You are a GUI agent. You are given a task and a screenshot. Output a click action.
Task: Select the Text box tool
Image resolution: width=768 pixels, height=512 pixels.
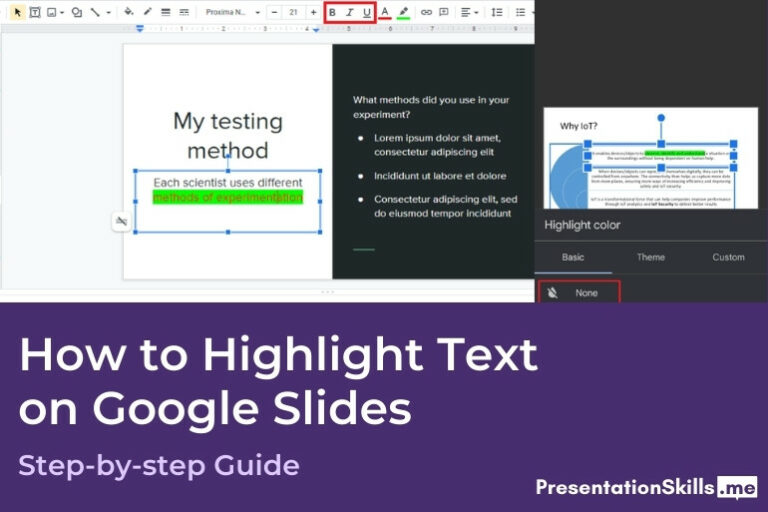point(35,12)
